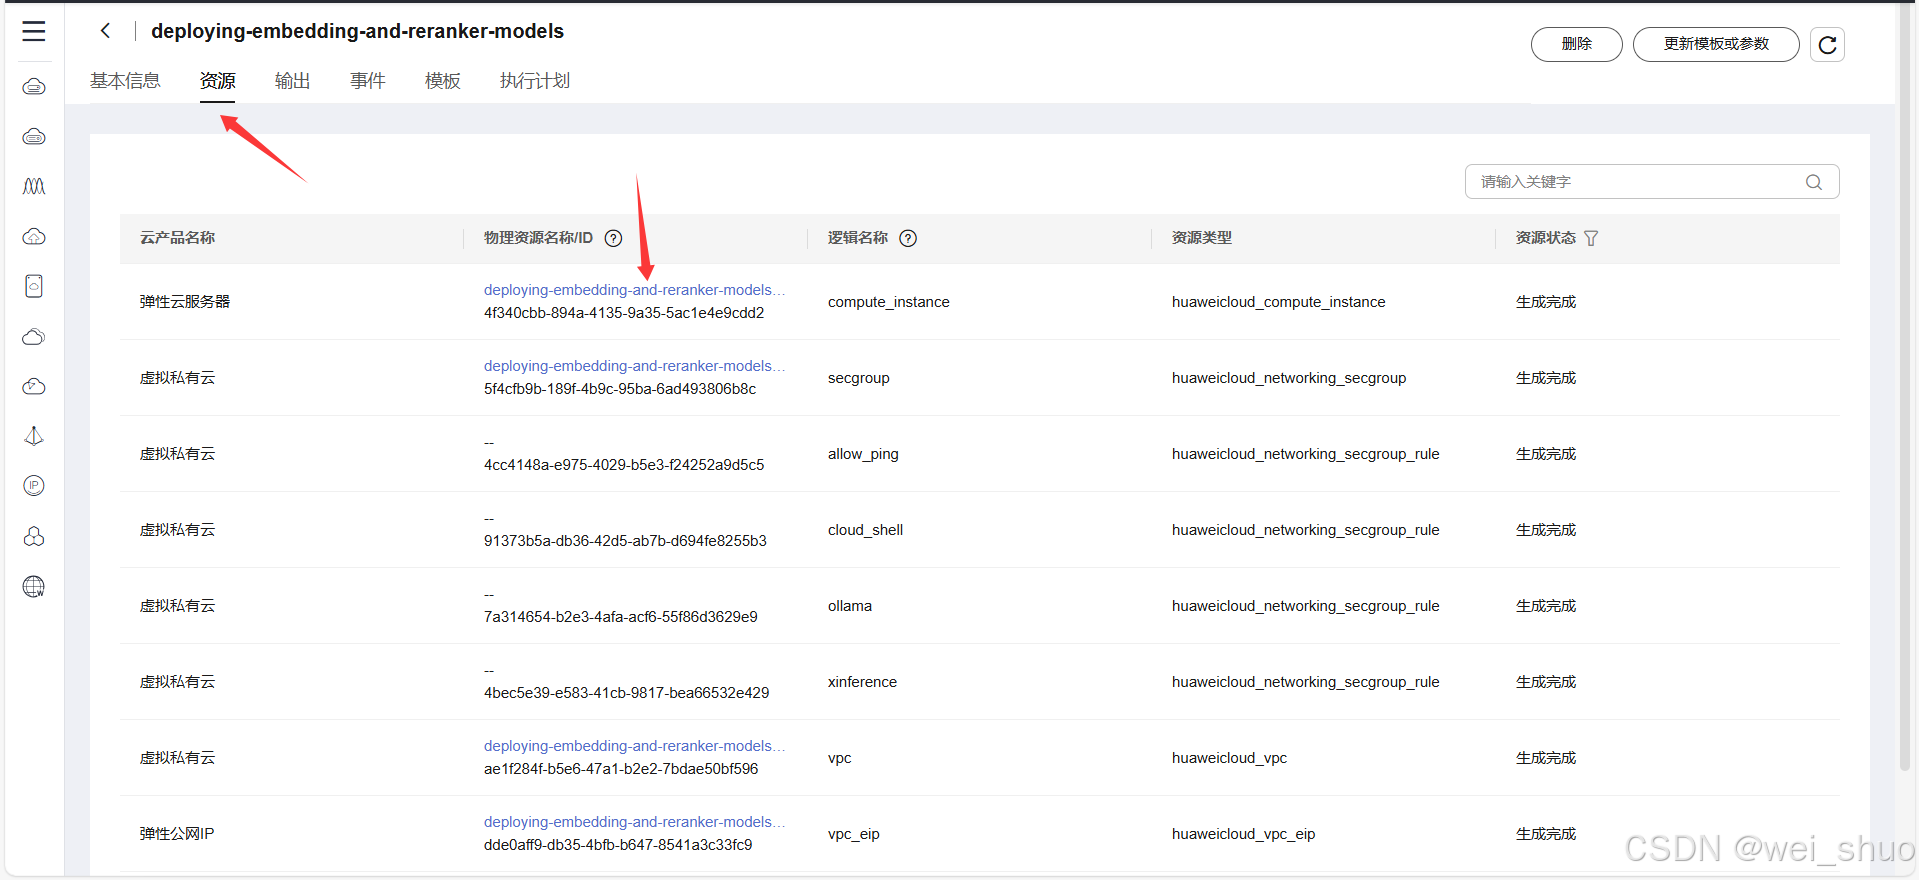Click the double-cloud sidebar icon

[x=34, y=336]
